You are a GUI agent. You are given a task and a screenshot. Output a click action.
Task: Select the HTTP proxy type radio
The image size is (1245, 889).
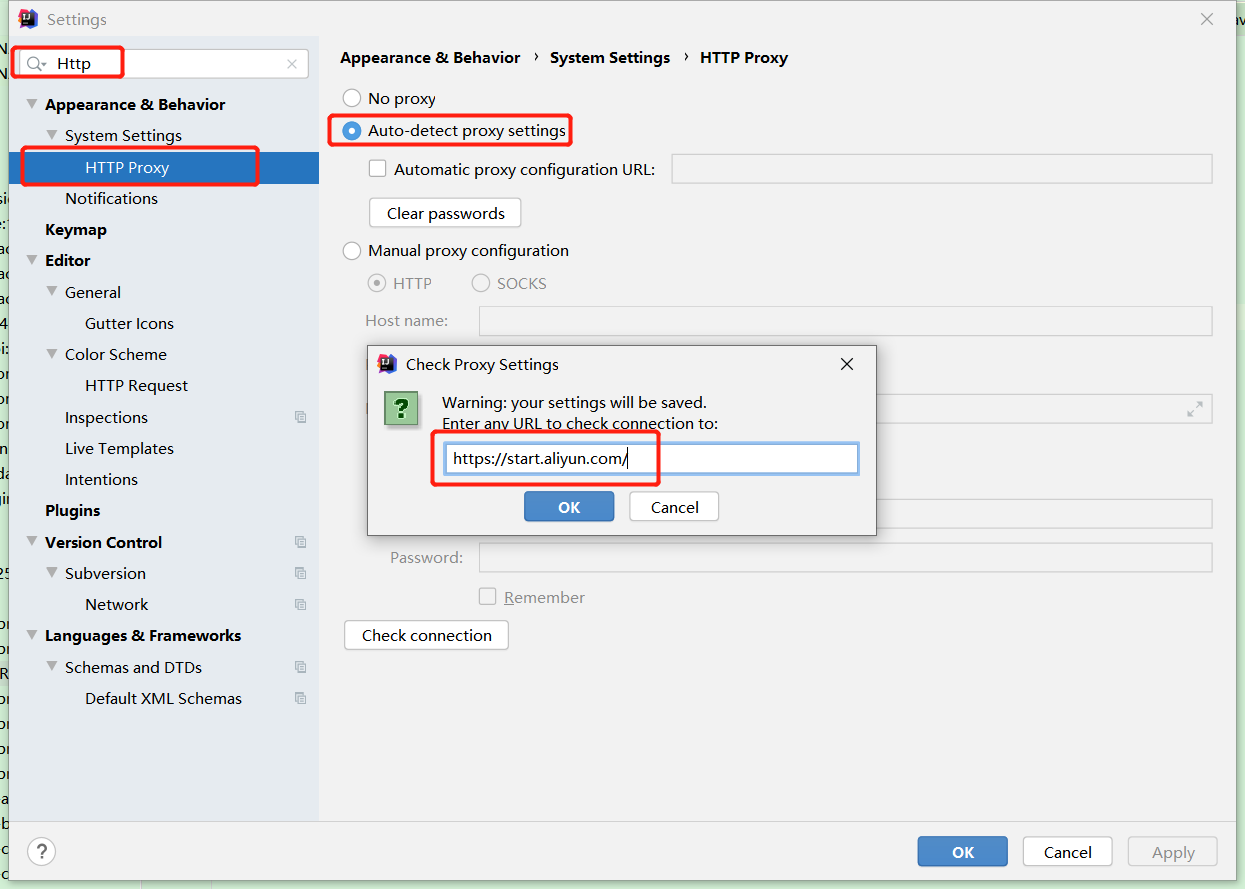click(377, 283)
